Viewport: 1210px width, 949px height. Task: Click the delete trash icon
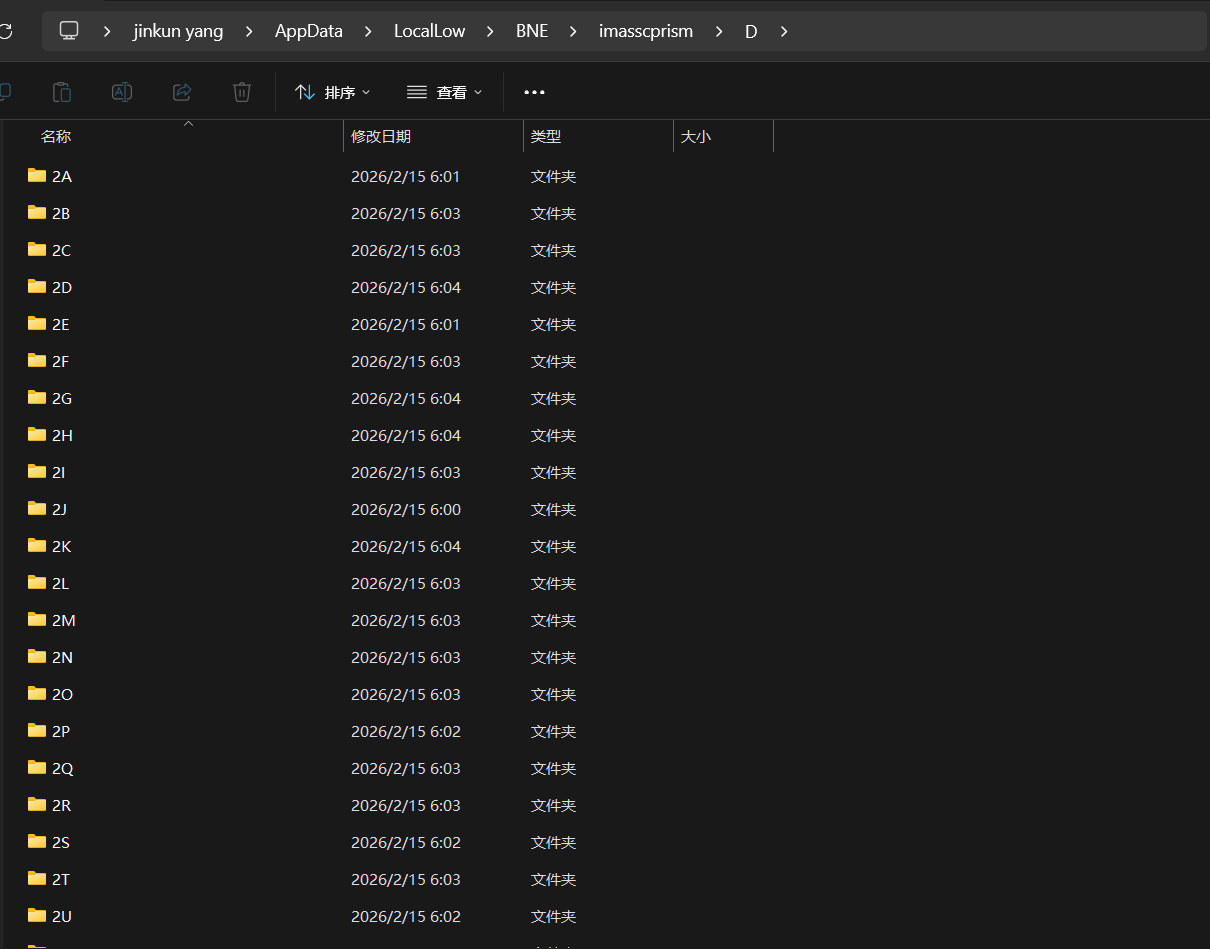click(x=242, y=92)
